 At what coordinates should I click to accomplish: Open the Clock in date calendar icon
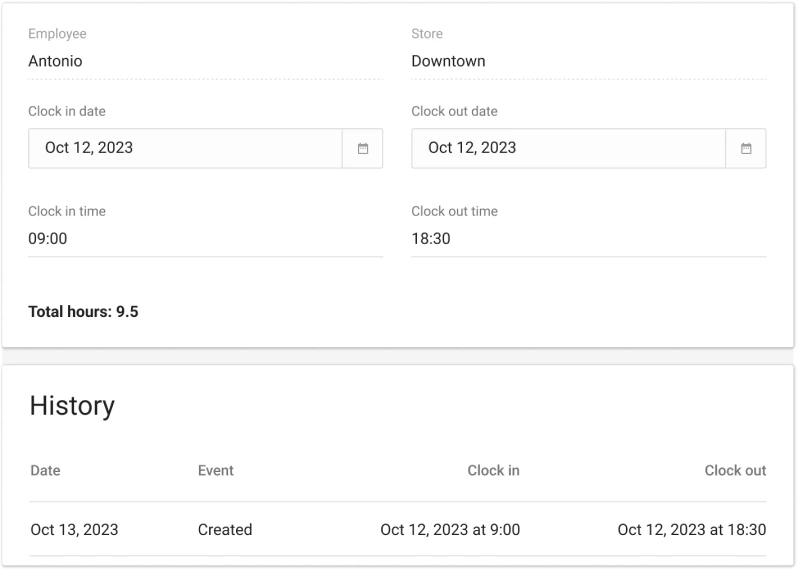[x=363, y=148]
